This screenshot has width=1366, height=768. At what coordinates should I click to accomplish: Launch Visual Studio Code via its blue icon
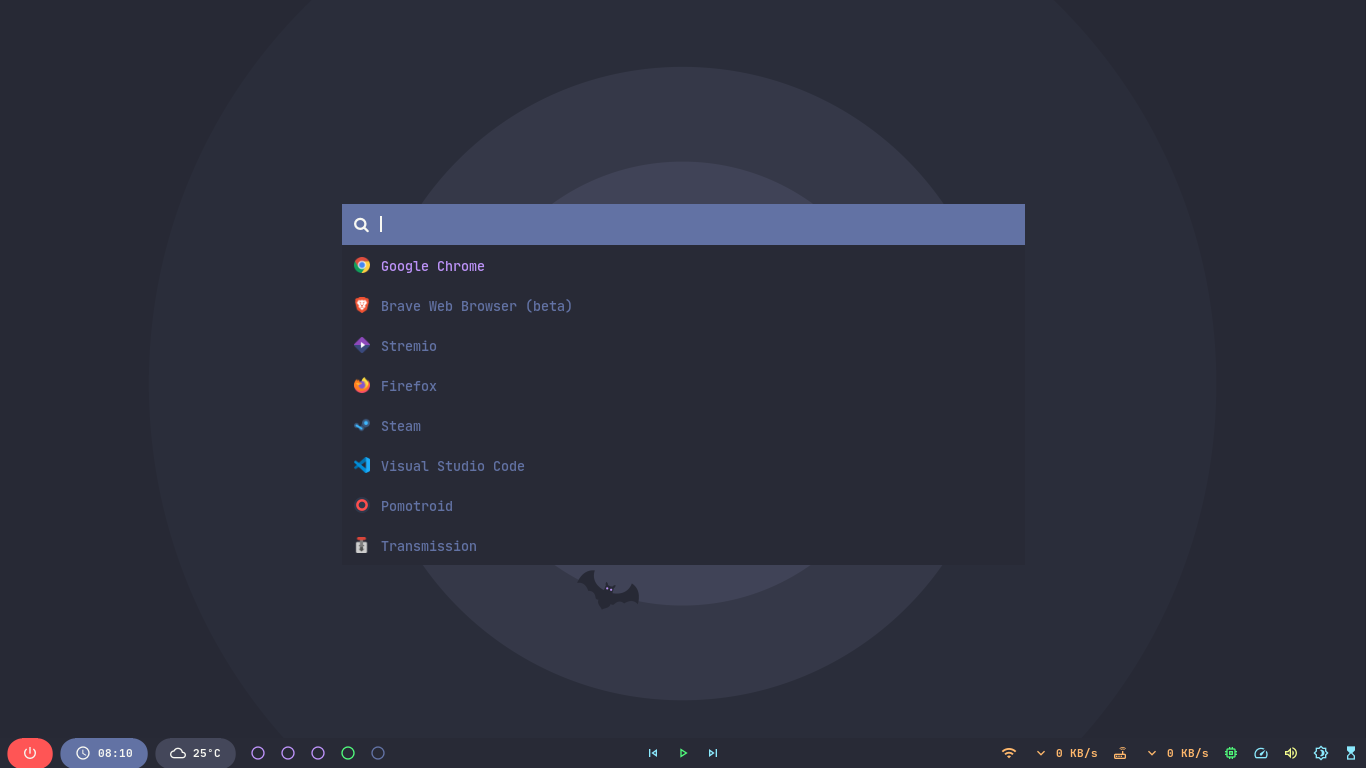(362, 465)
